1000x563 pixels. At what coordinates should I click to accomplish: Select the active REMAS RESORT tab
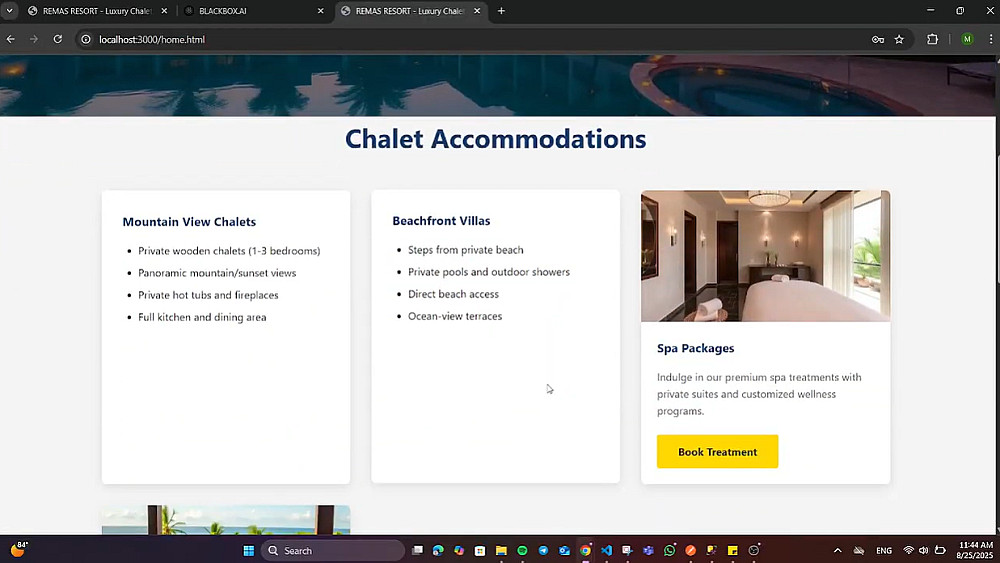(409, 11)
